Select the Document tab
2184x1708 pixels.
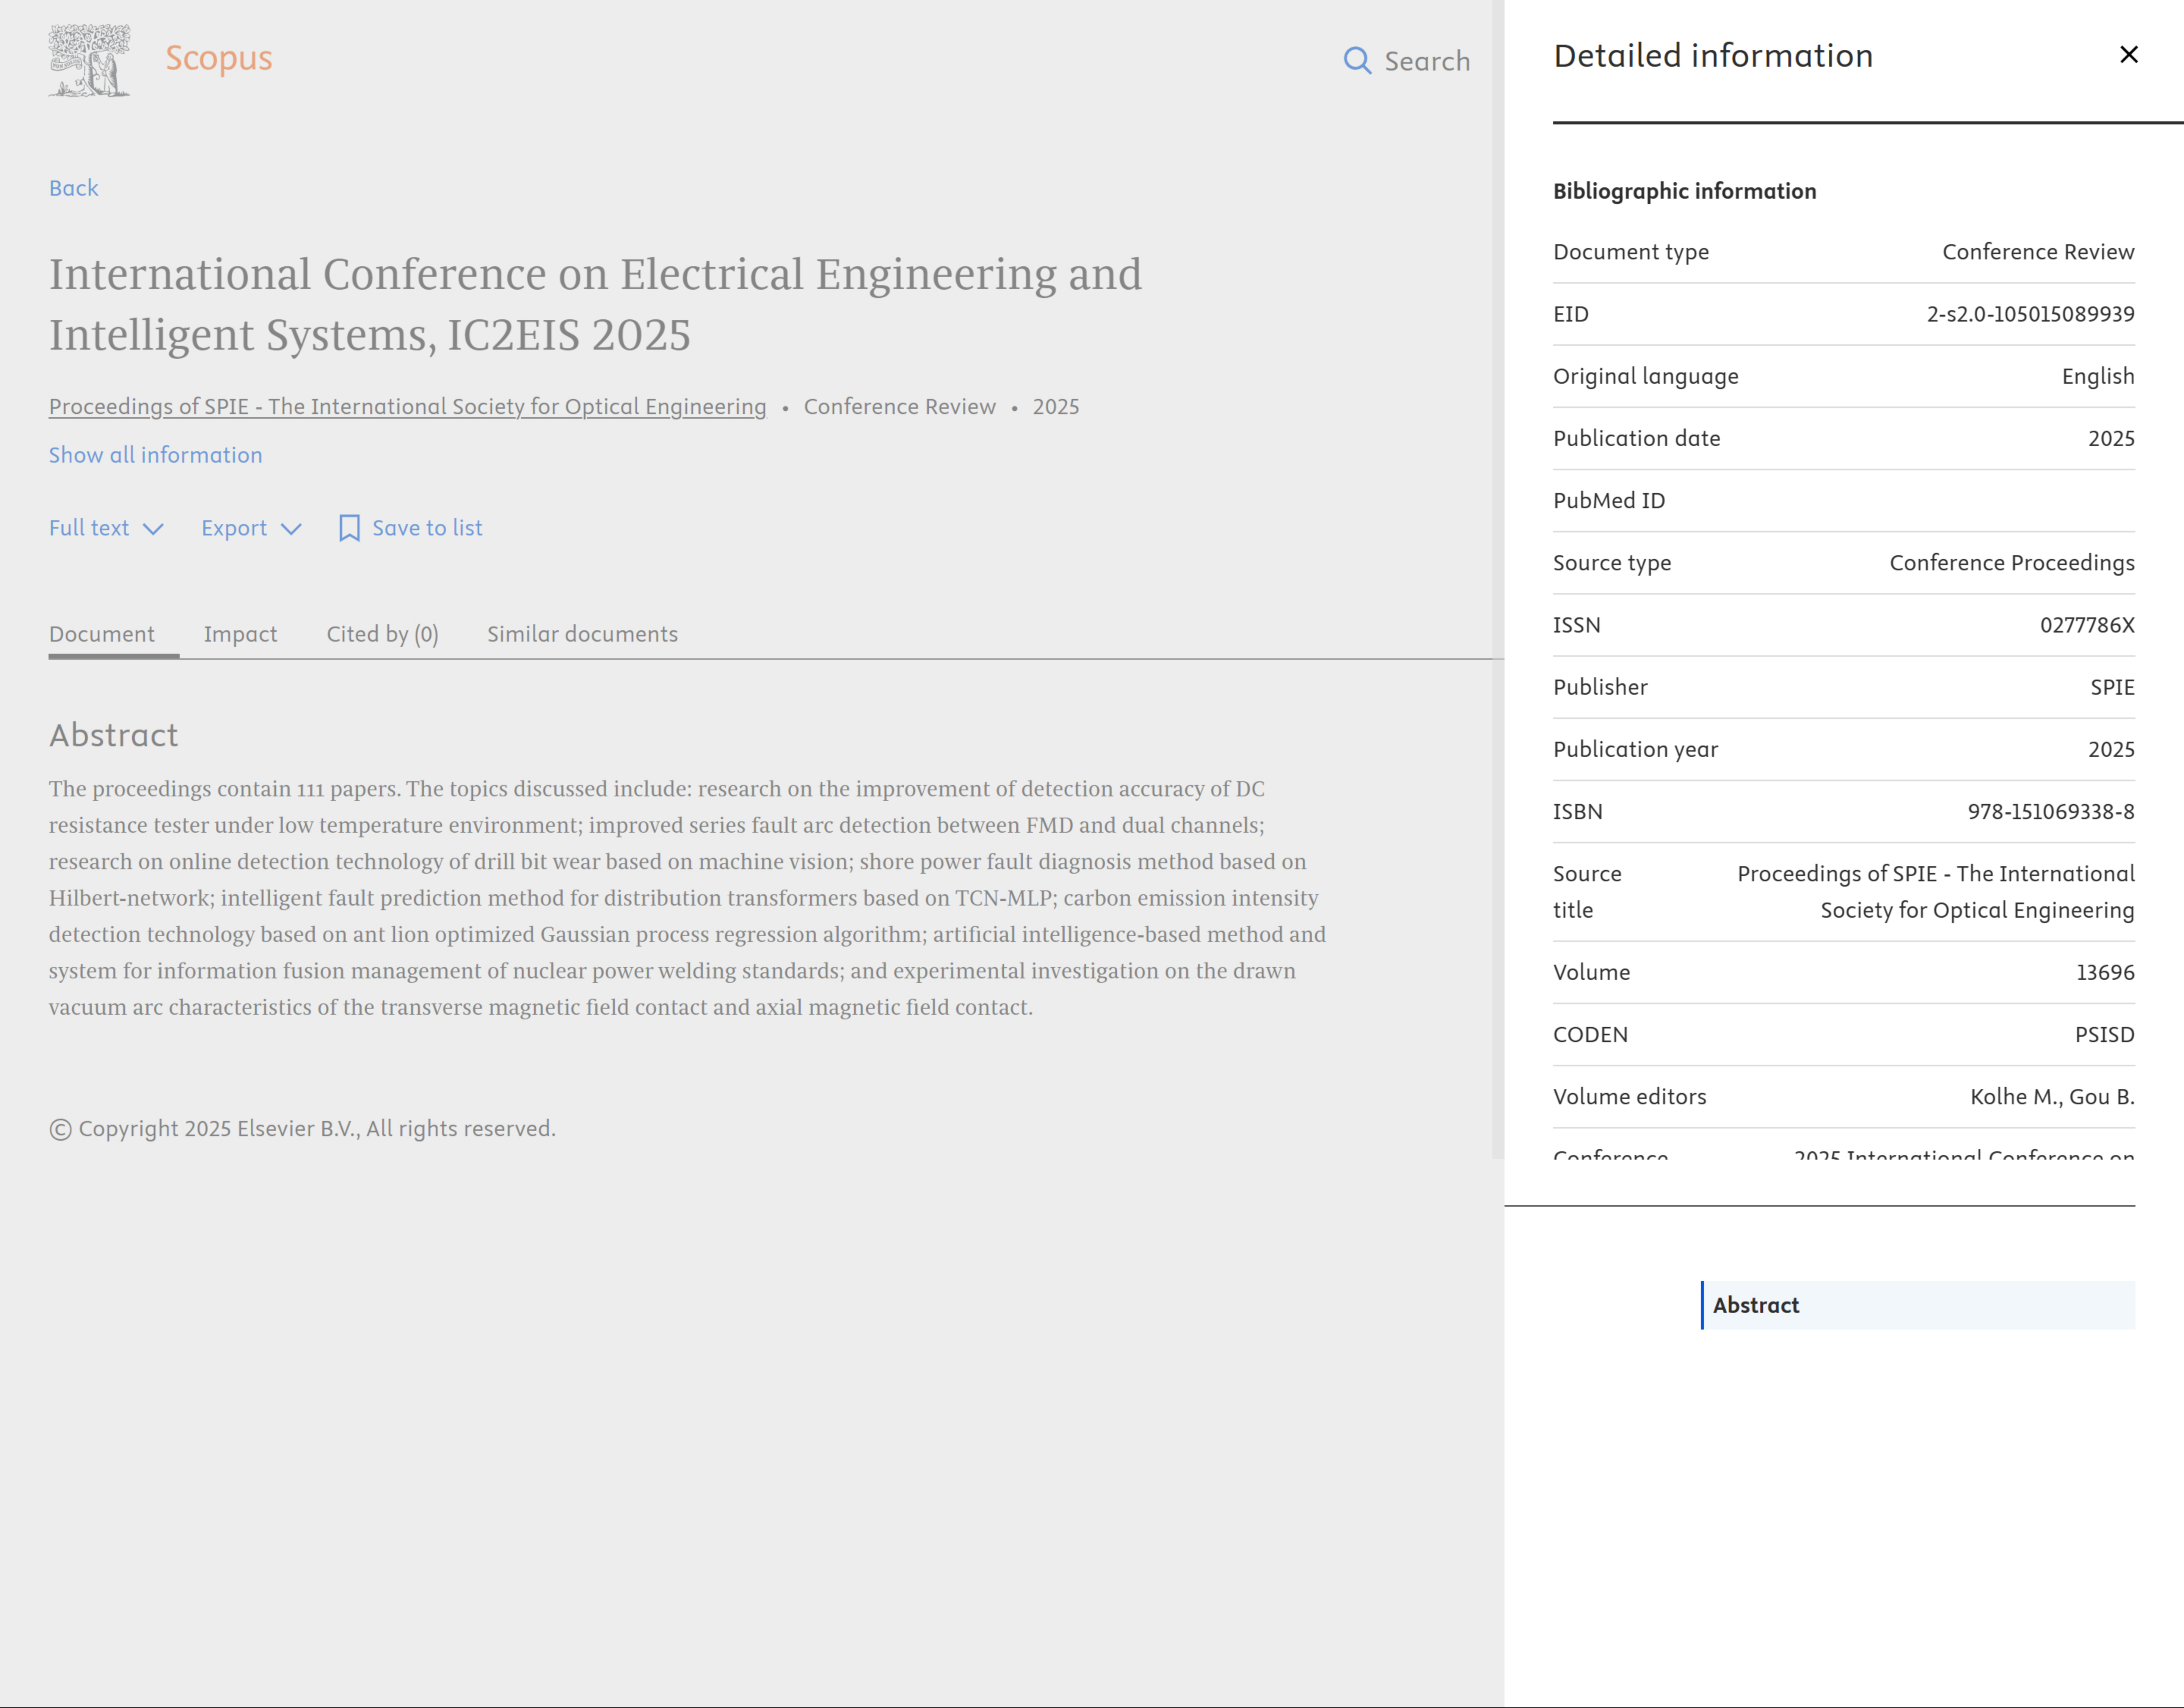click(102, 634)
